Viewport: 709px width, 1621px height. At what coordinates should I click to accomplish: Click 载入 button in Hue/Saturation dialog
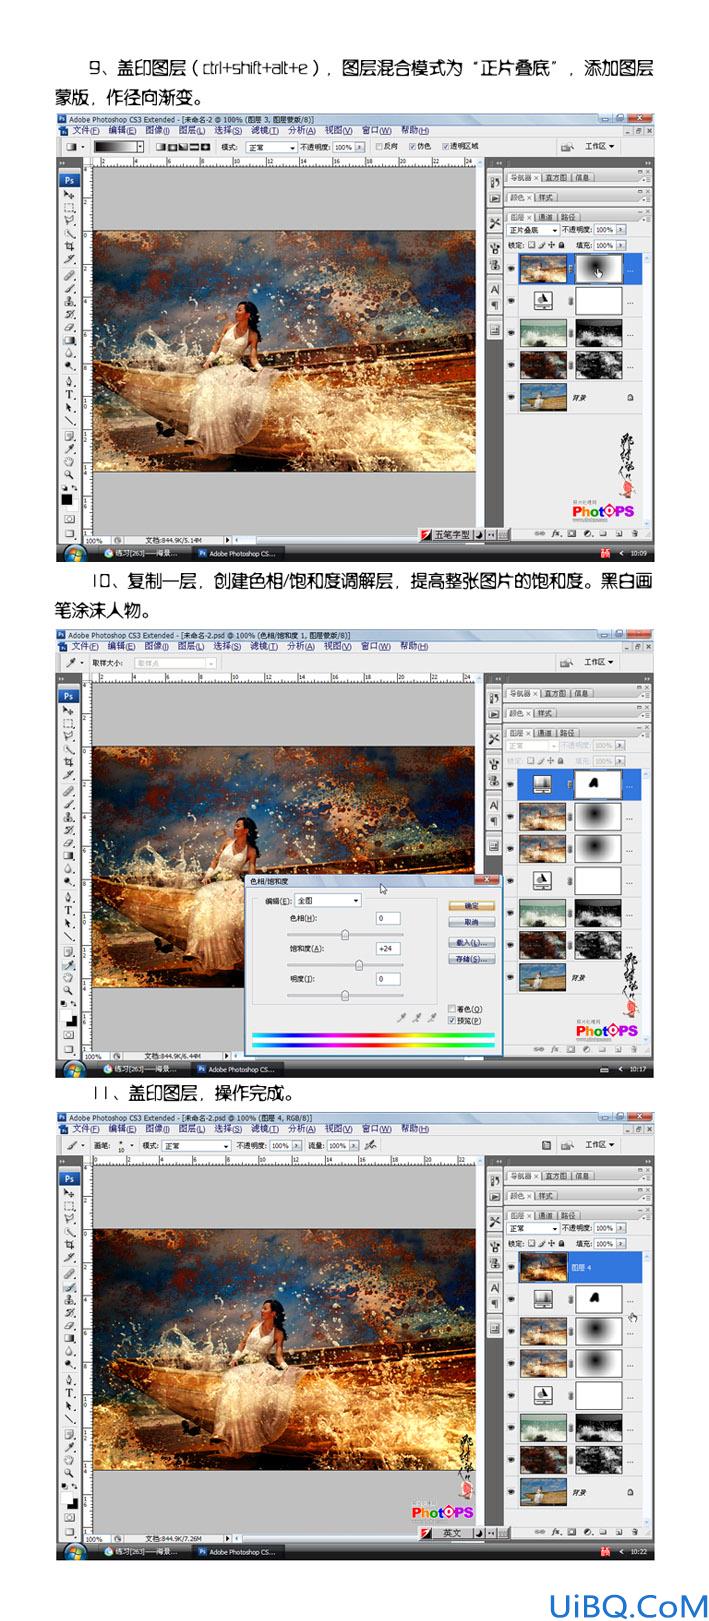[x=472, y=942]
